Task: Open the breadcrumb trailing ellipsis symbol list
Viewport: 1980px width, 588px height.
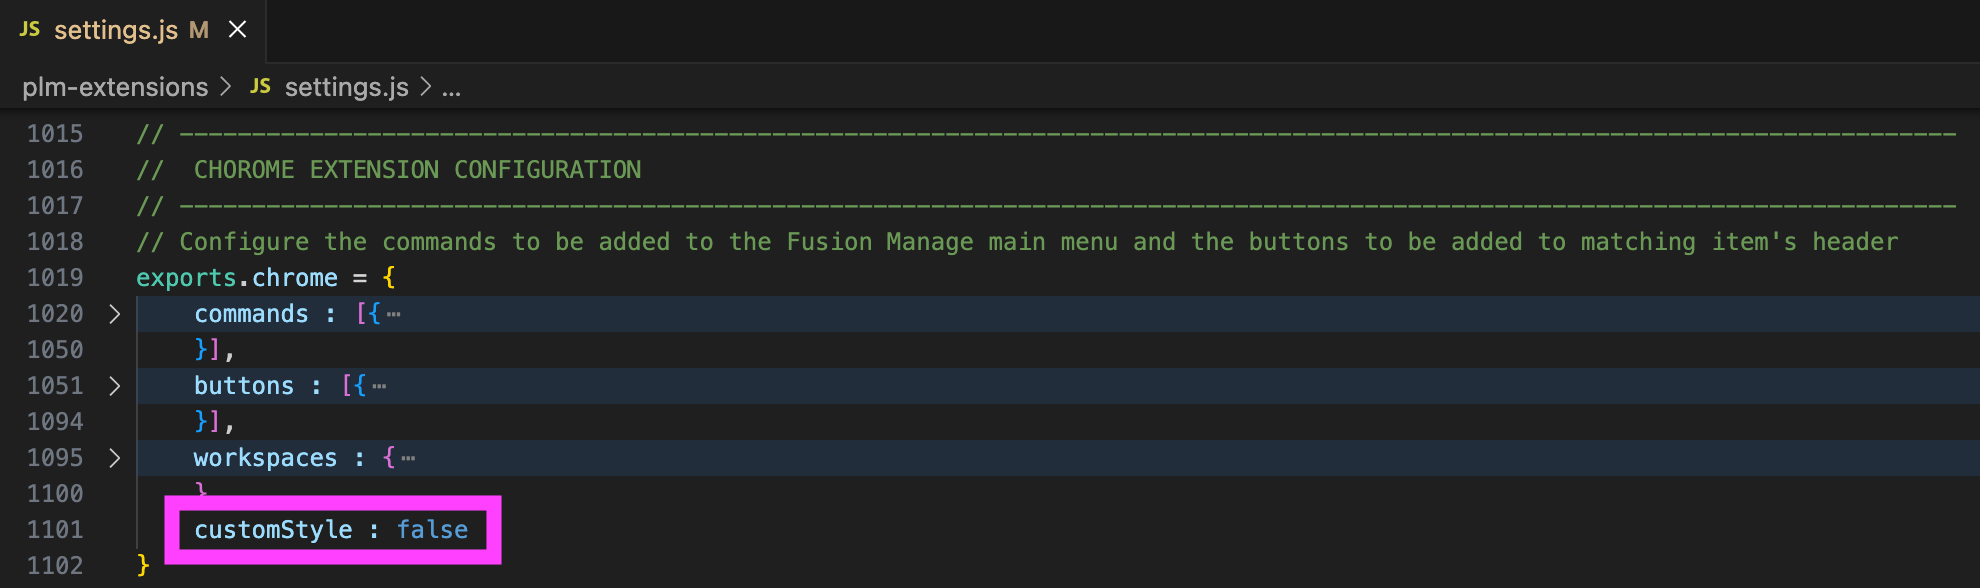Action: tap(452, 88)
